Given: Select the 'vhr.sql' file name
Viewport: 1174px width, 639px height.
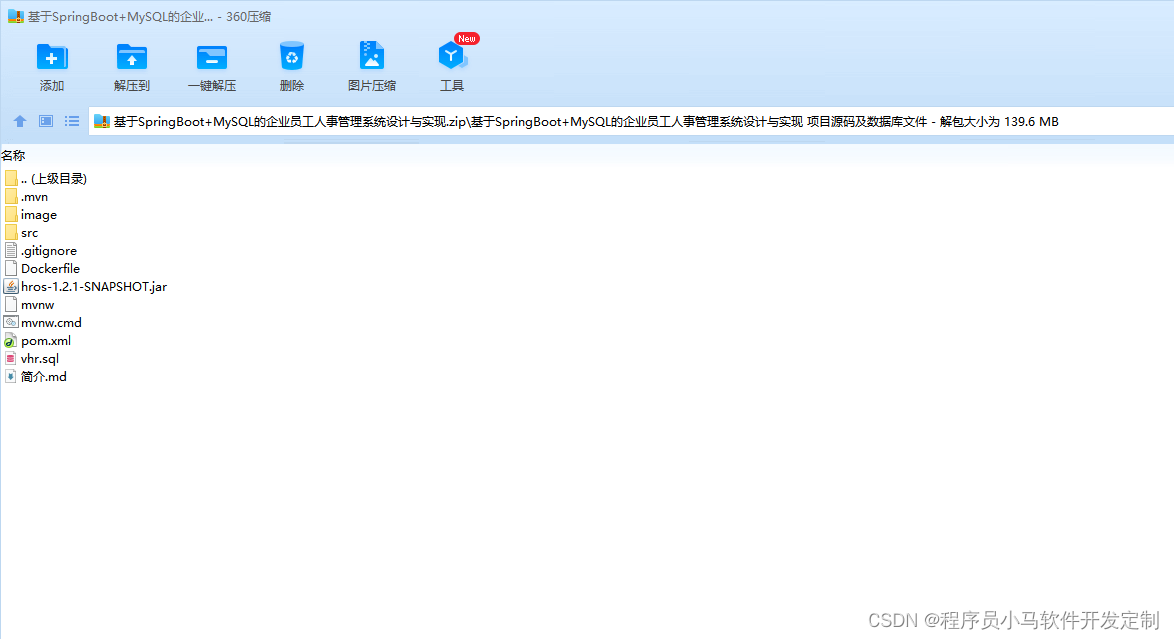Looking at the screenshot, I should pos(40,359).
